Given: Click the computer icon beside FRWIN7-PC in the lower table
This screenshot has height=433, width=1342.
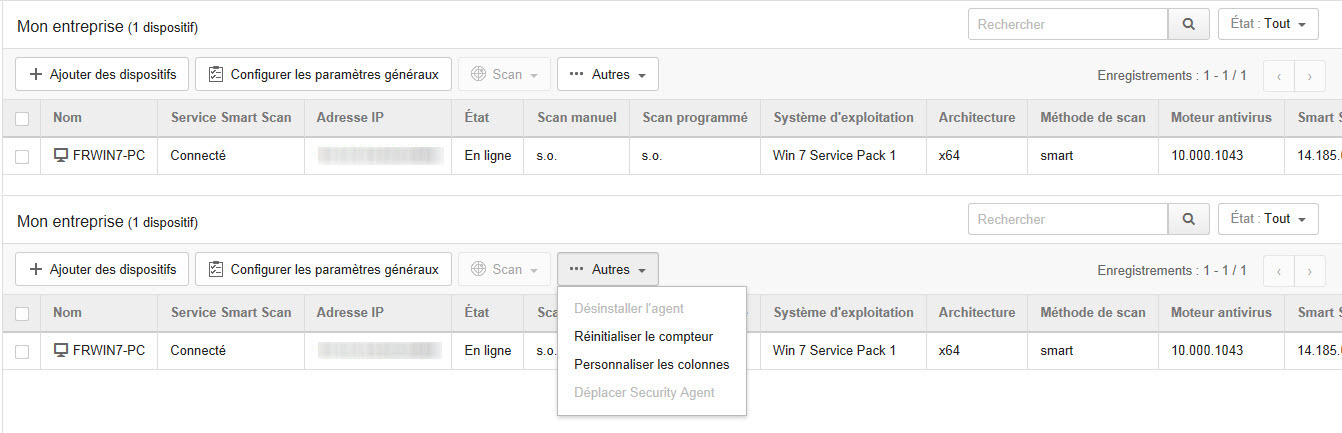Looking at the screenshot, I should [61, 351].
